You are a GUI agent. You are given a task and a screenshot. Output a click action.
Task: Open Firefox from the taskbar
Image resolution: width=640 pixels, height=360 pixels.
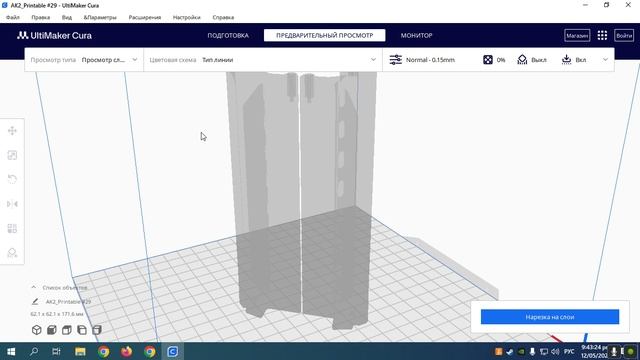127,351
